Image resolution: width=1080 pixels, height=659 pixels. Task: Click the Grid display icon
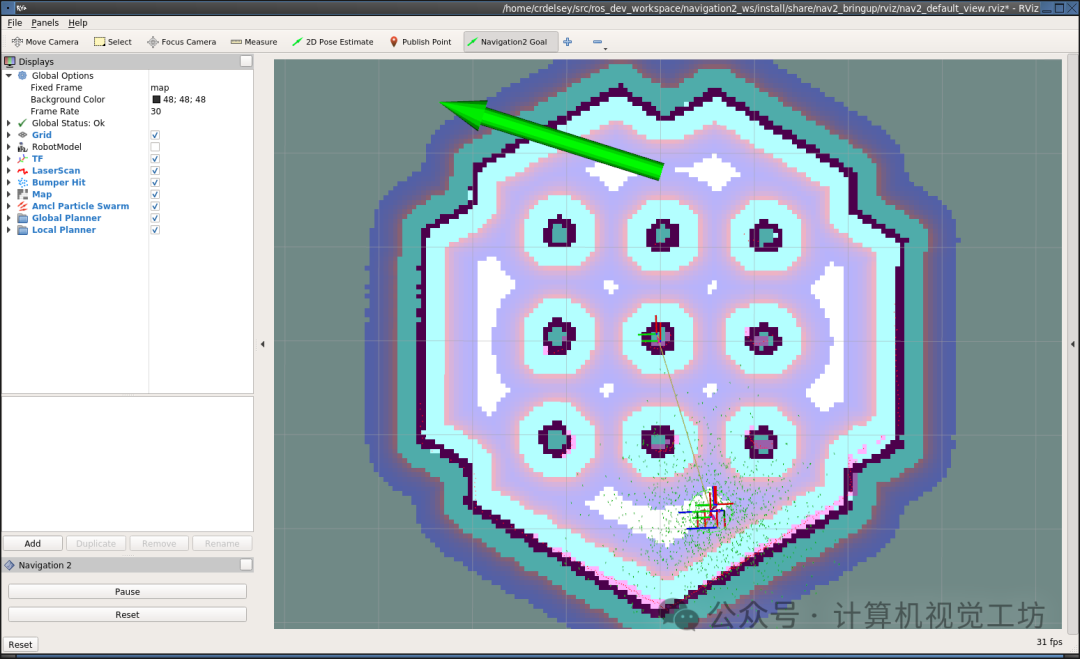(23, 135)
